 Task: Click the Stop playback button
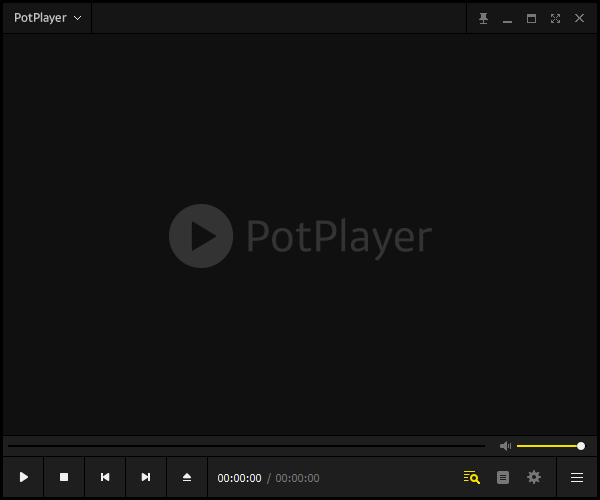point(64,478)
